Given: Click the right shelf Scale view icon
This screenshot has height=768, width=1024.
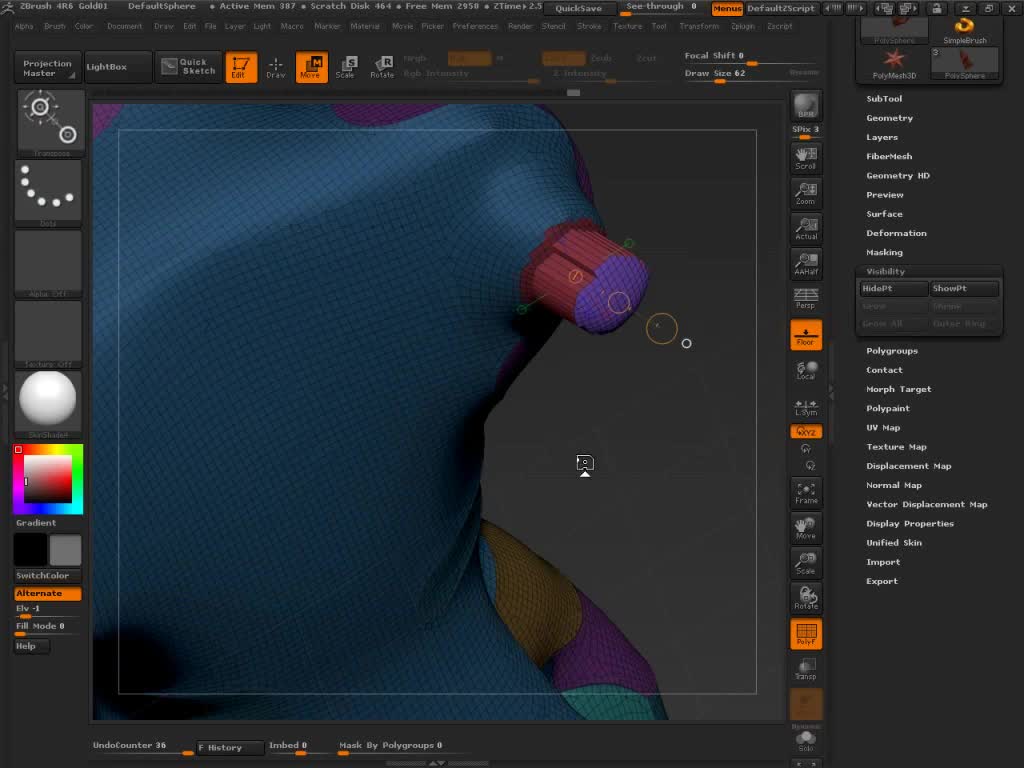Looking at the screenshot, I should 806,563.
